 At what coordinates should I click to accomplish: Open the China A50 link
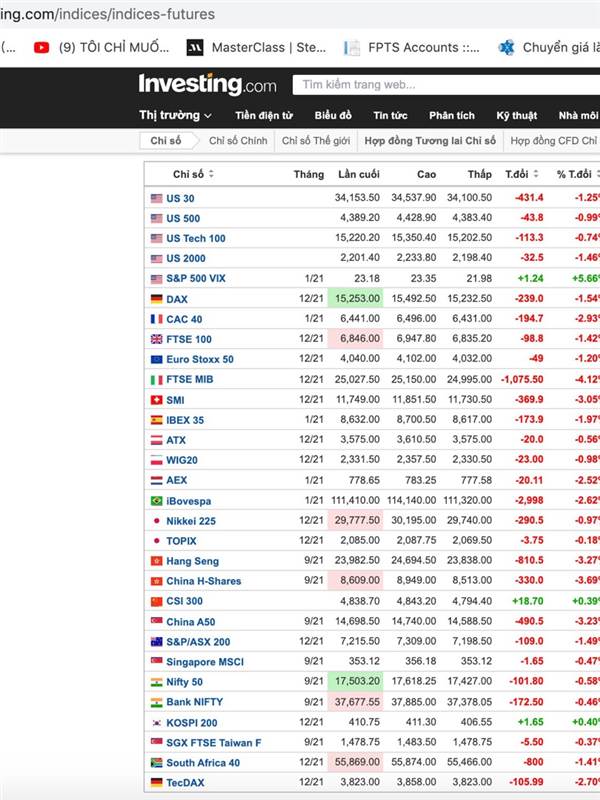[x=191, y=622]
